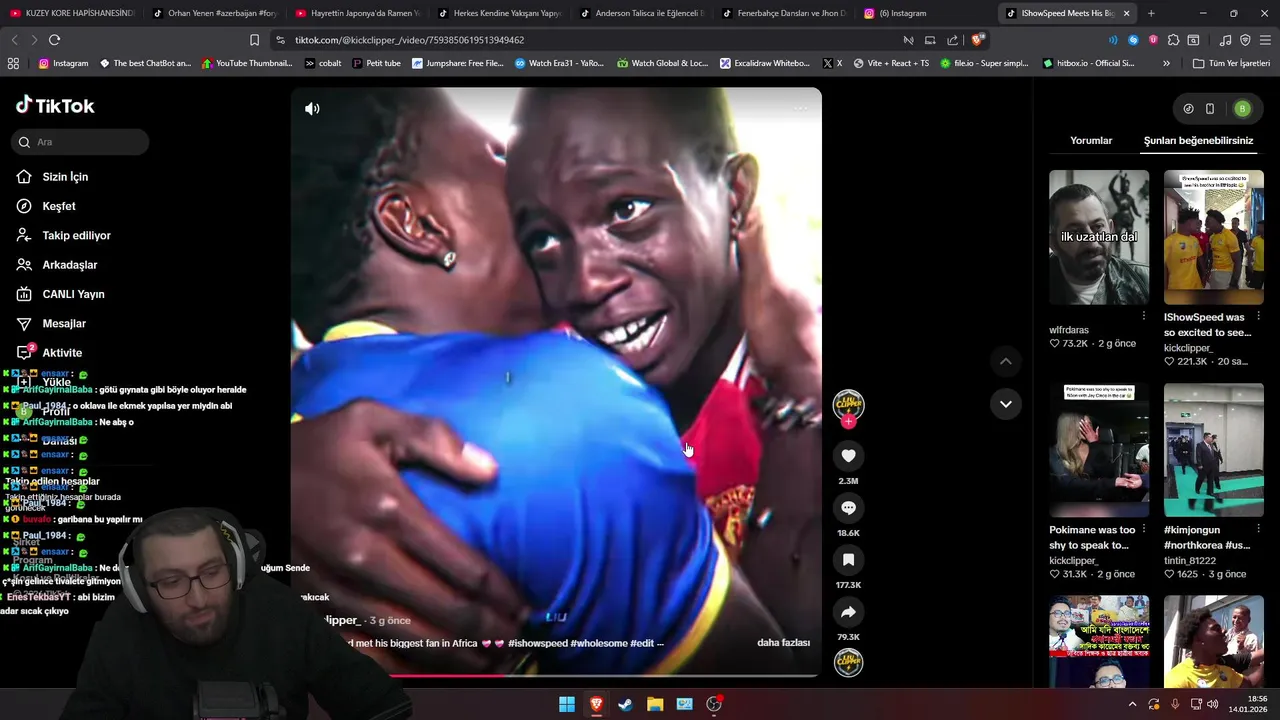Open the cobalt bookmark
Viewport: 1280px width, 720px height.
click(x=322, y=63)
